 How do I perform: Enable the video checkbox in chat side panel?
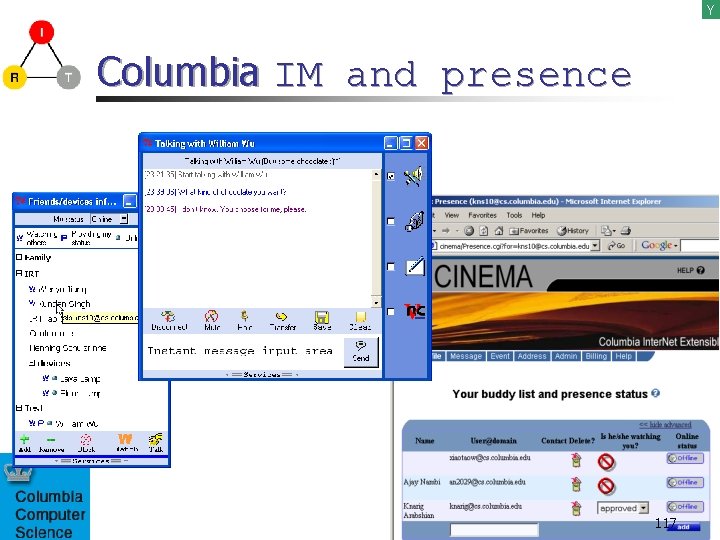(391, 221)
